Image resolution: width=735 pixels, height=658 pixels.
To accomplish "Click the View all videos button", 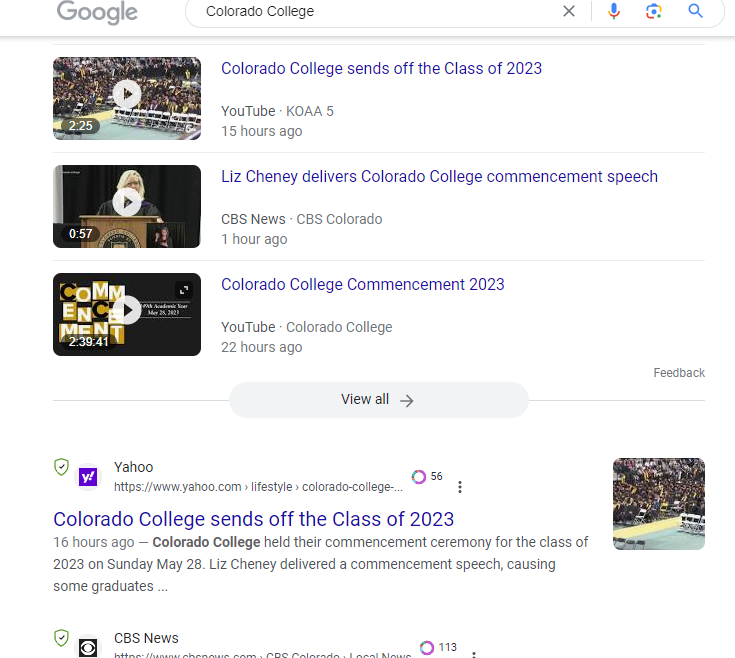I will pyautogui.click(x=379, y=400).
